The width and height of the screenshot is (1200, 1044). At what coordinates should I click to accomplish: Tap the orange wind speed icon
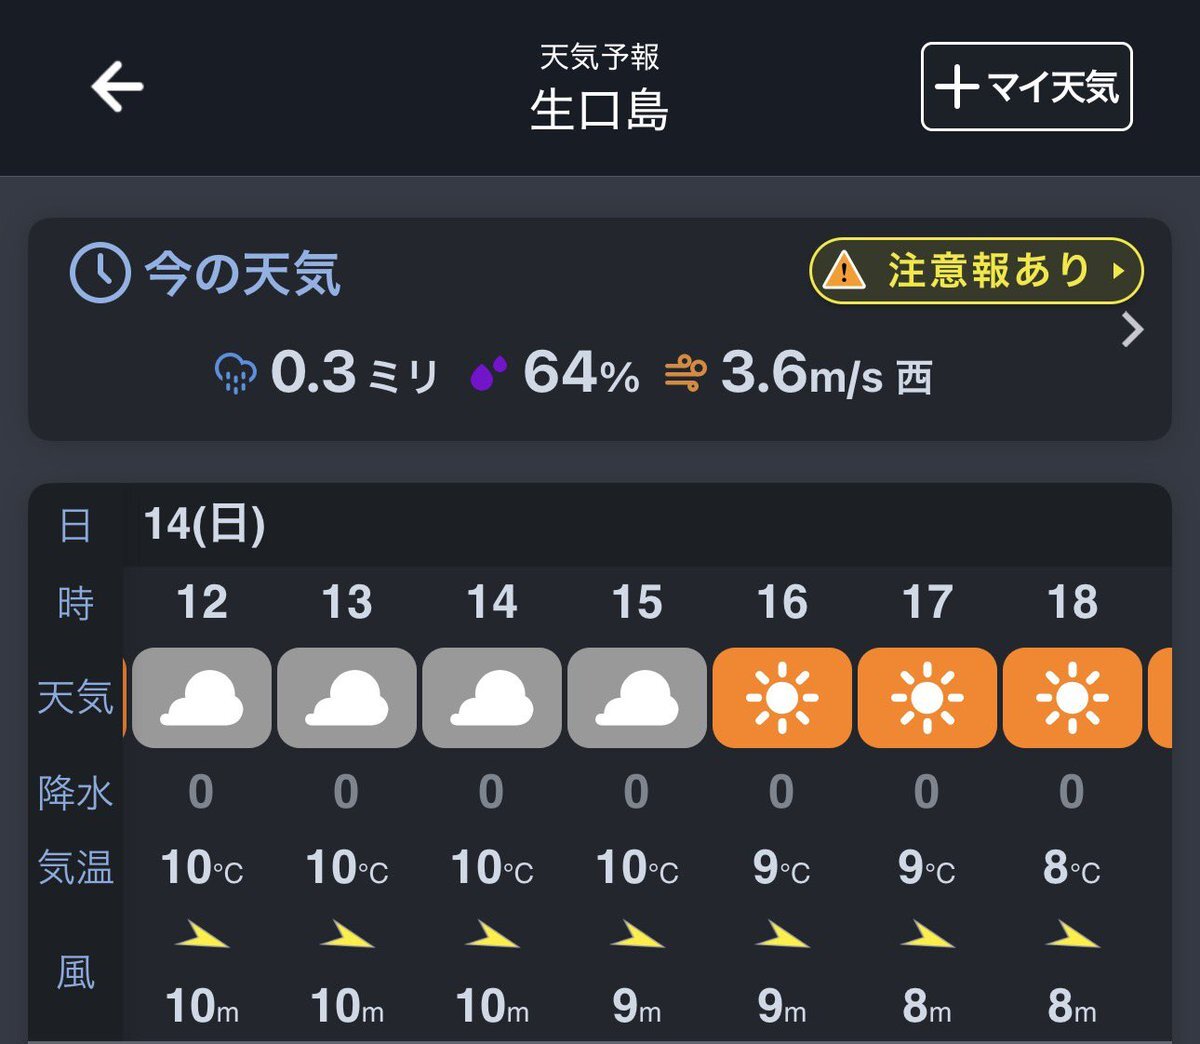point(686,374)
